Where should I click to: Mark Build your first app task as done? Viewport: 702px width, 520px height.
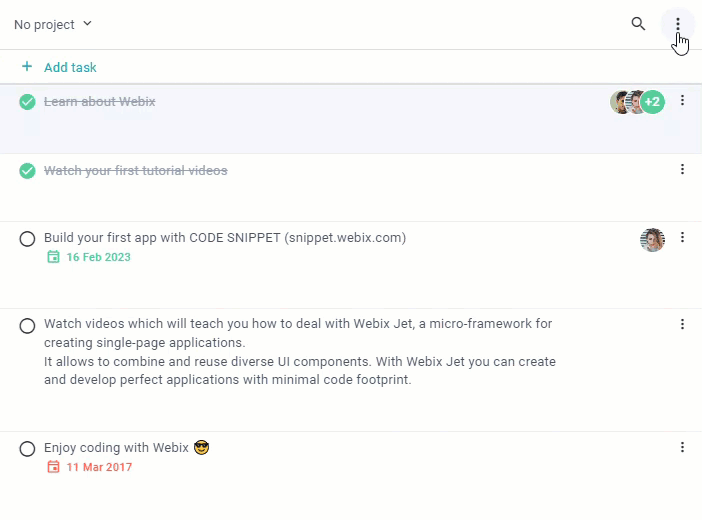(x=27, y=239)
